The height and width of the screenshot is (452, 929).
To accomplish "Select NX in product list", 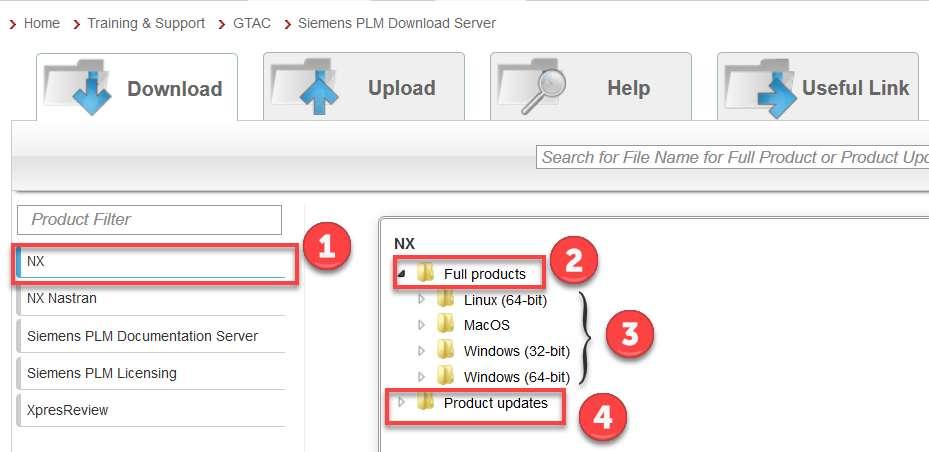I will tap(152, 261).
